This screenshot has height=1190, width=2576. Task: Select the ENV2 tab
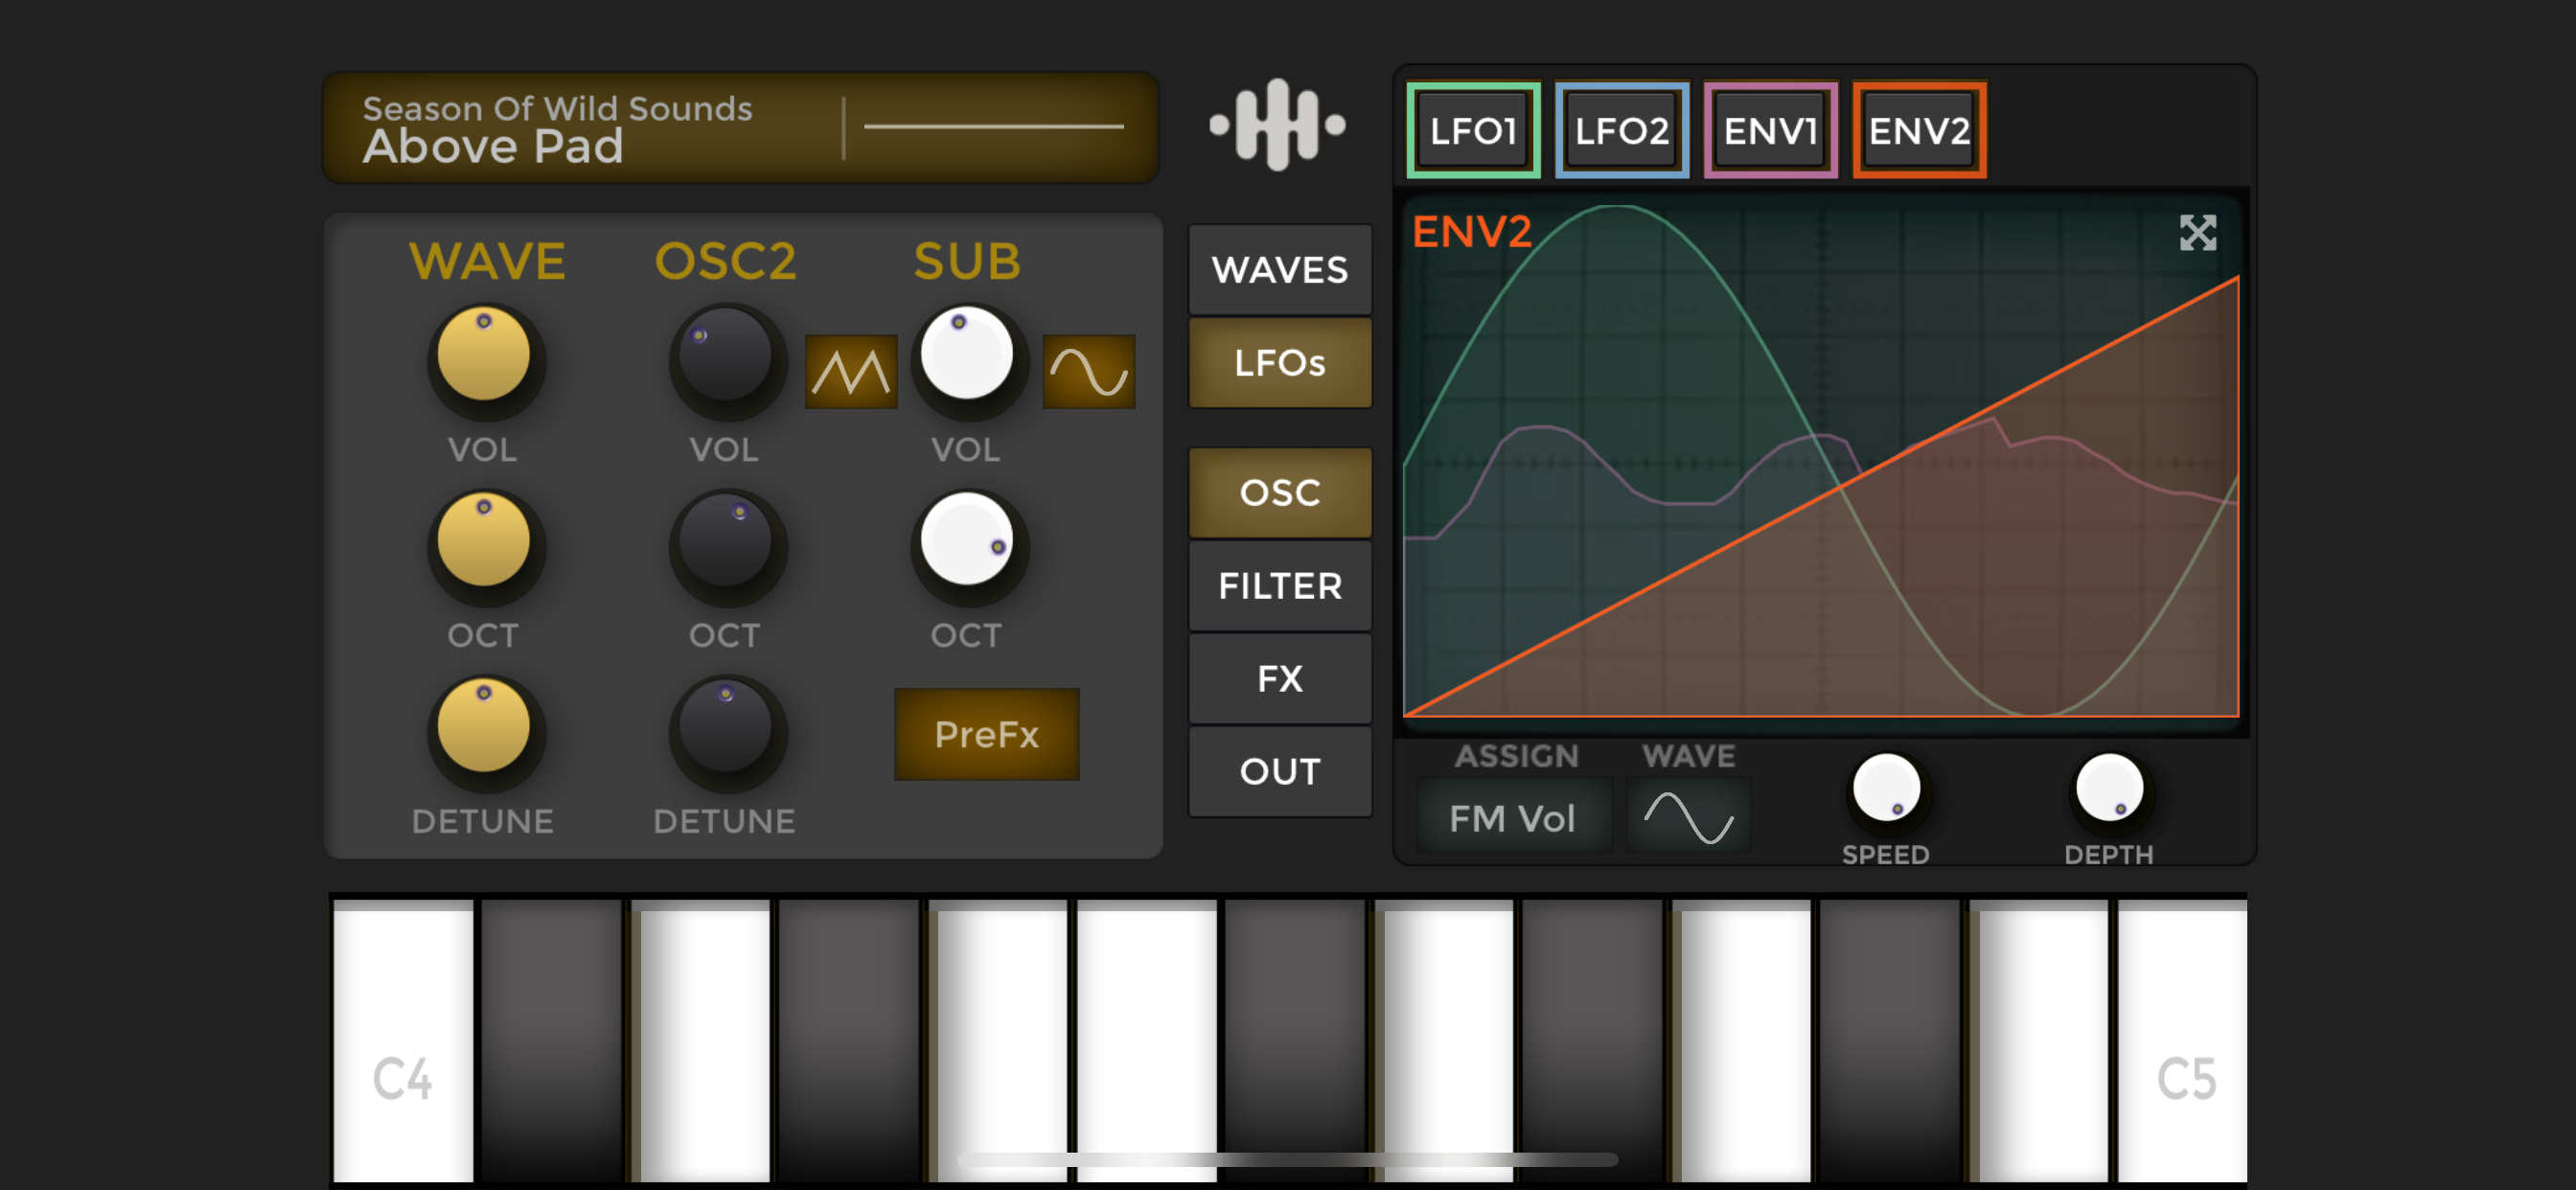[1919, 130]
